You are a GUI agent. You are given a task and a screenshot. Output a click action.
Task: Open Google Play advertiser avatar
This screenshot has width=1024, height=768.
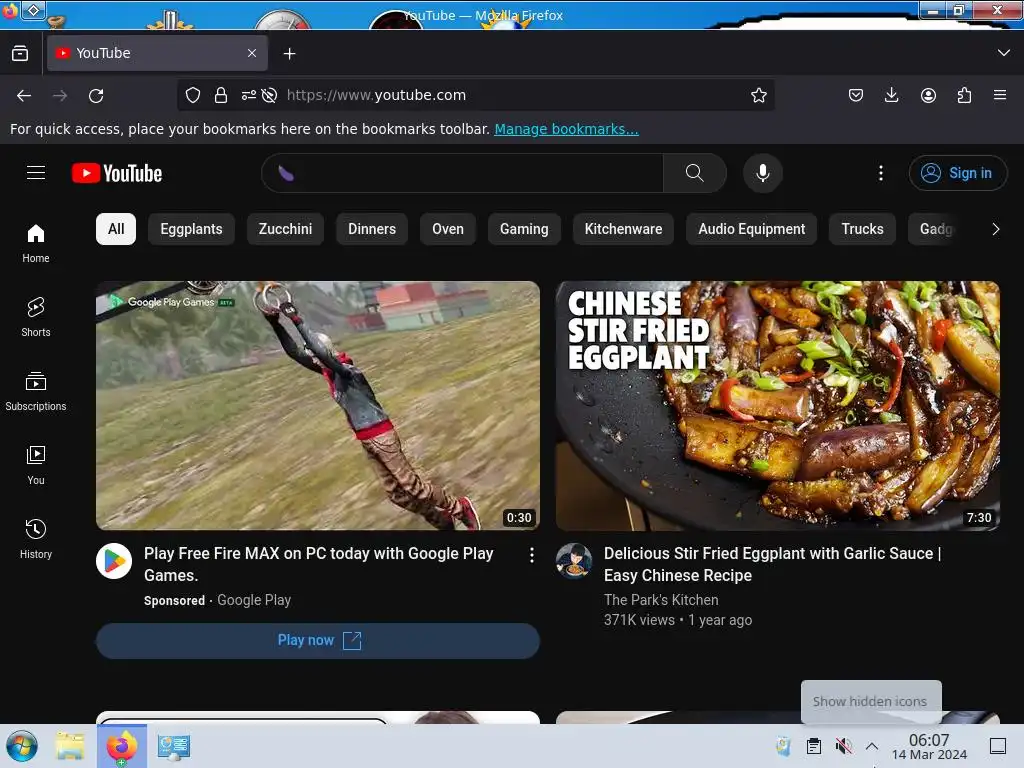114,561
